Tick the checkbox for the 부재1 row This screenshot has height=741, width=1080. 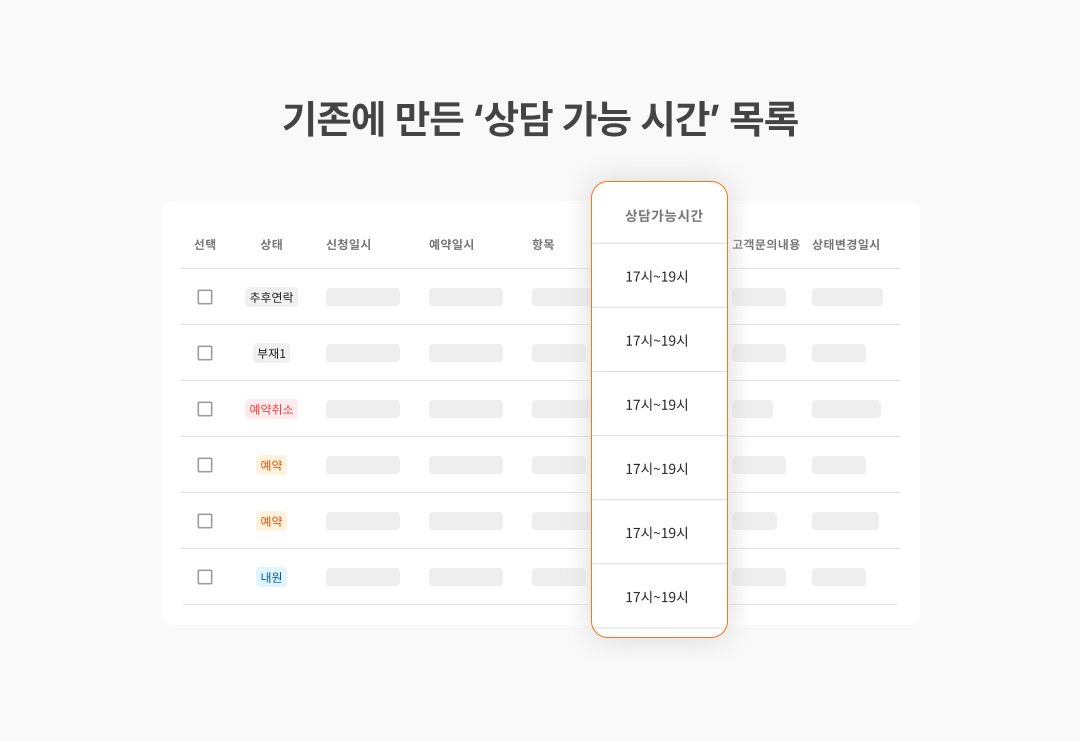point(205,353)
